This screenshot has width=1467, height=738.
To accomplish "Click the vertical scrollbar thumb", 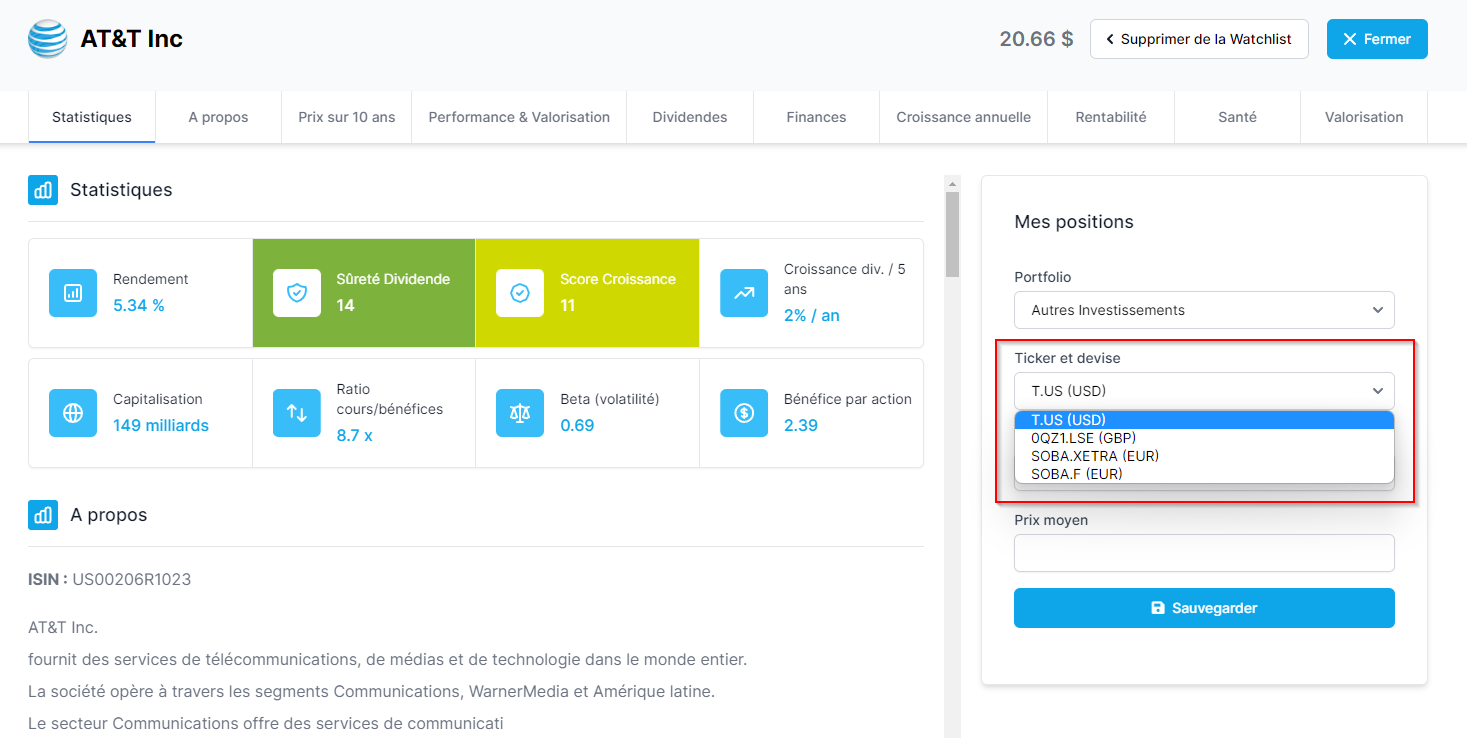I will (952, 234).
